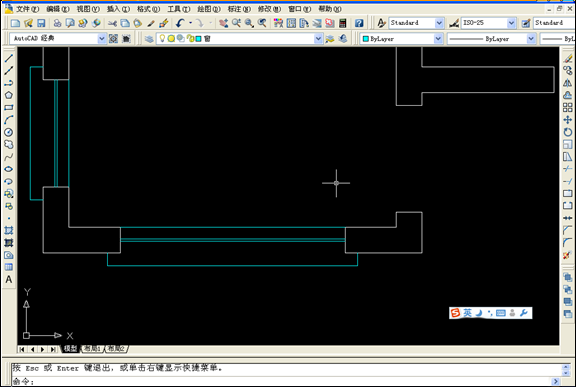Toggle the layer lightbulb on/off icon
Image resolution: width=576 pixels, height=387 pixels.
pos(162,38)
